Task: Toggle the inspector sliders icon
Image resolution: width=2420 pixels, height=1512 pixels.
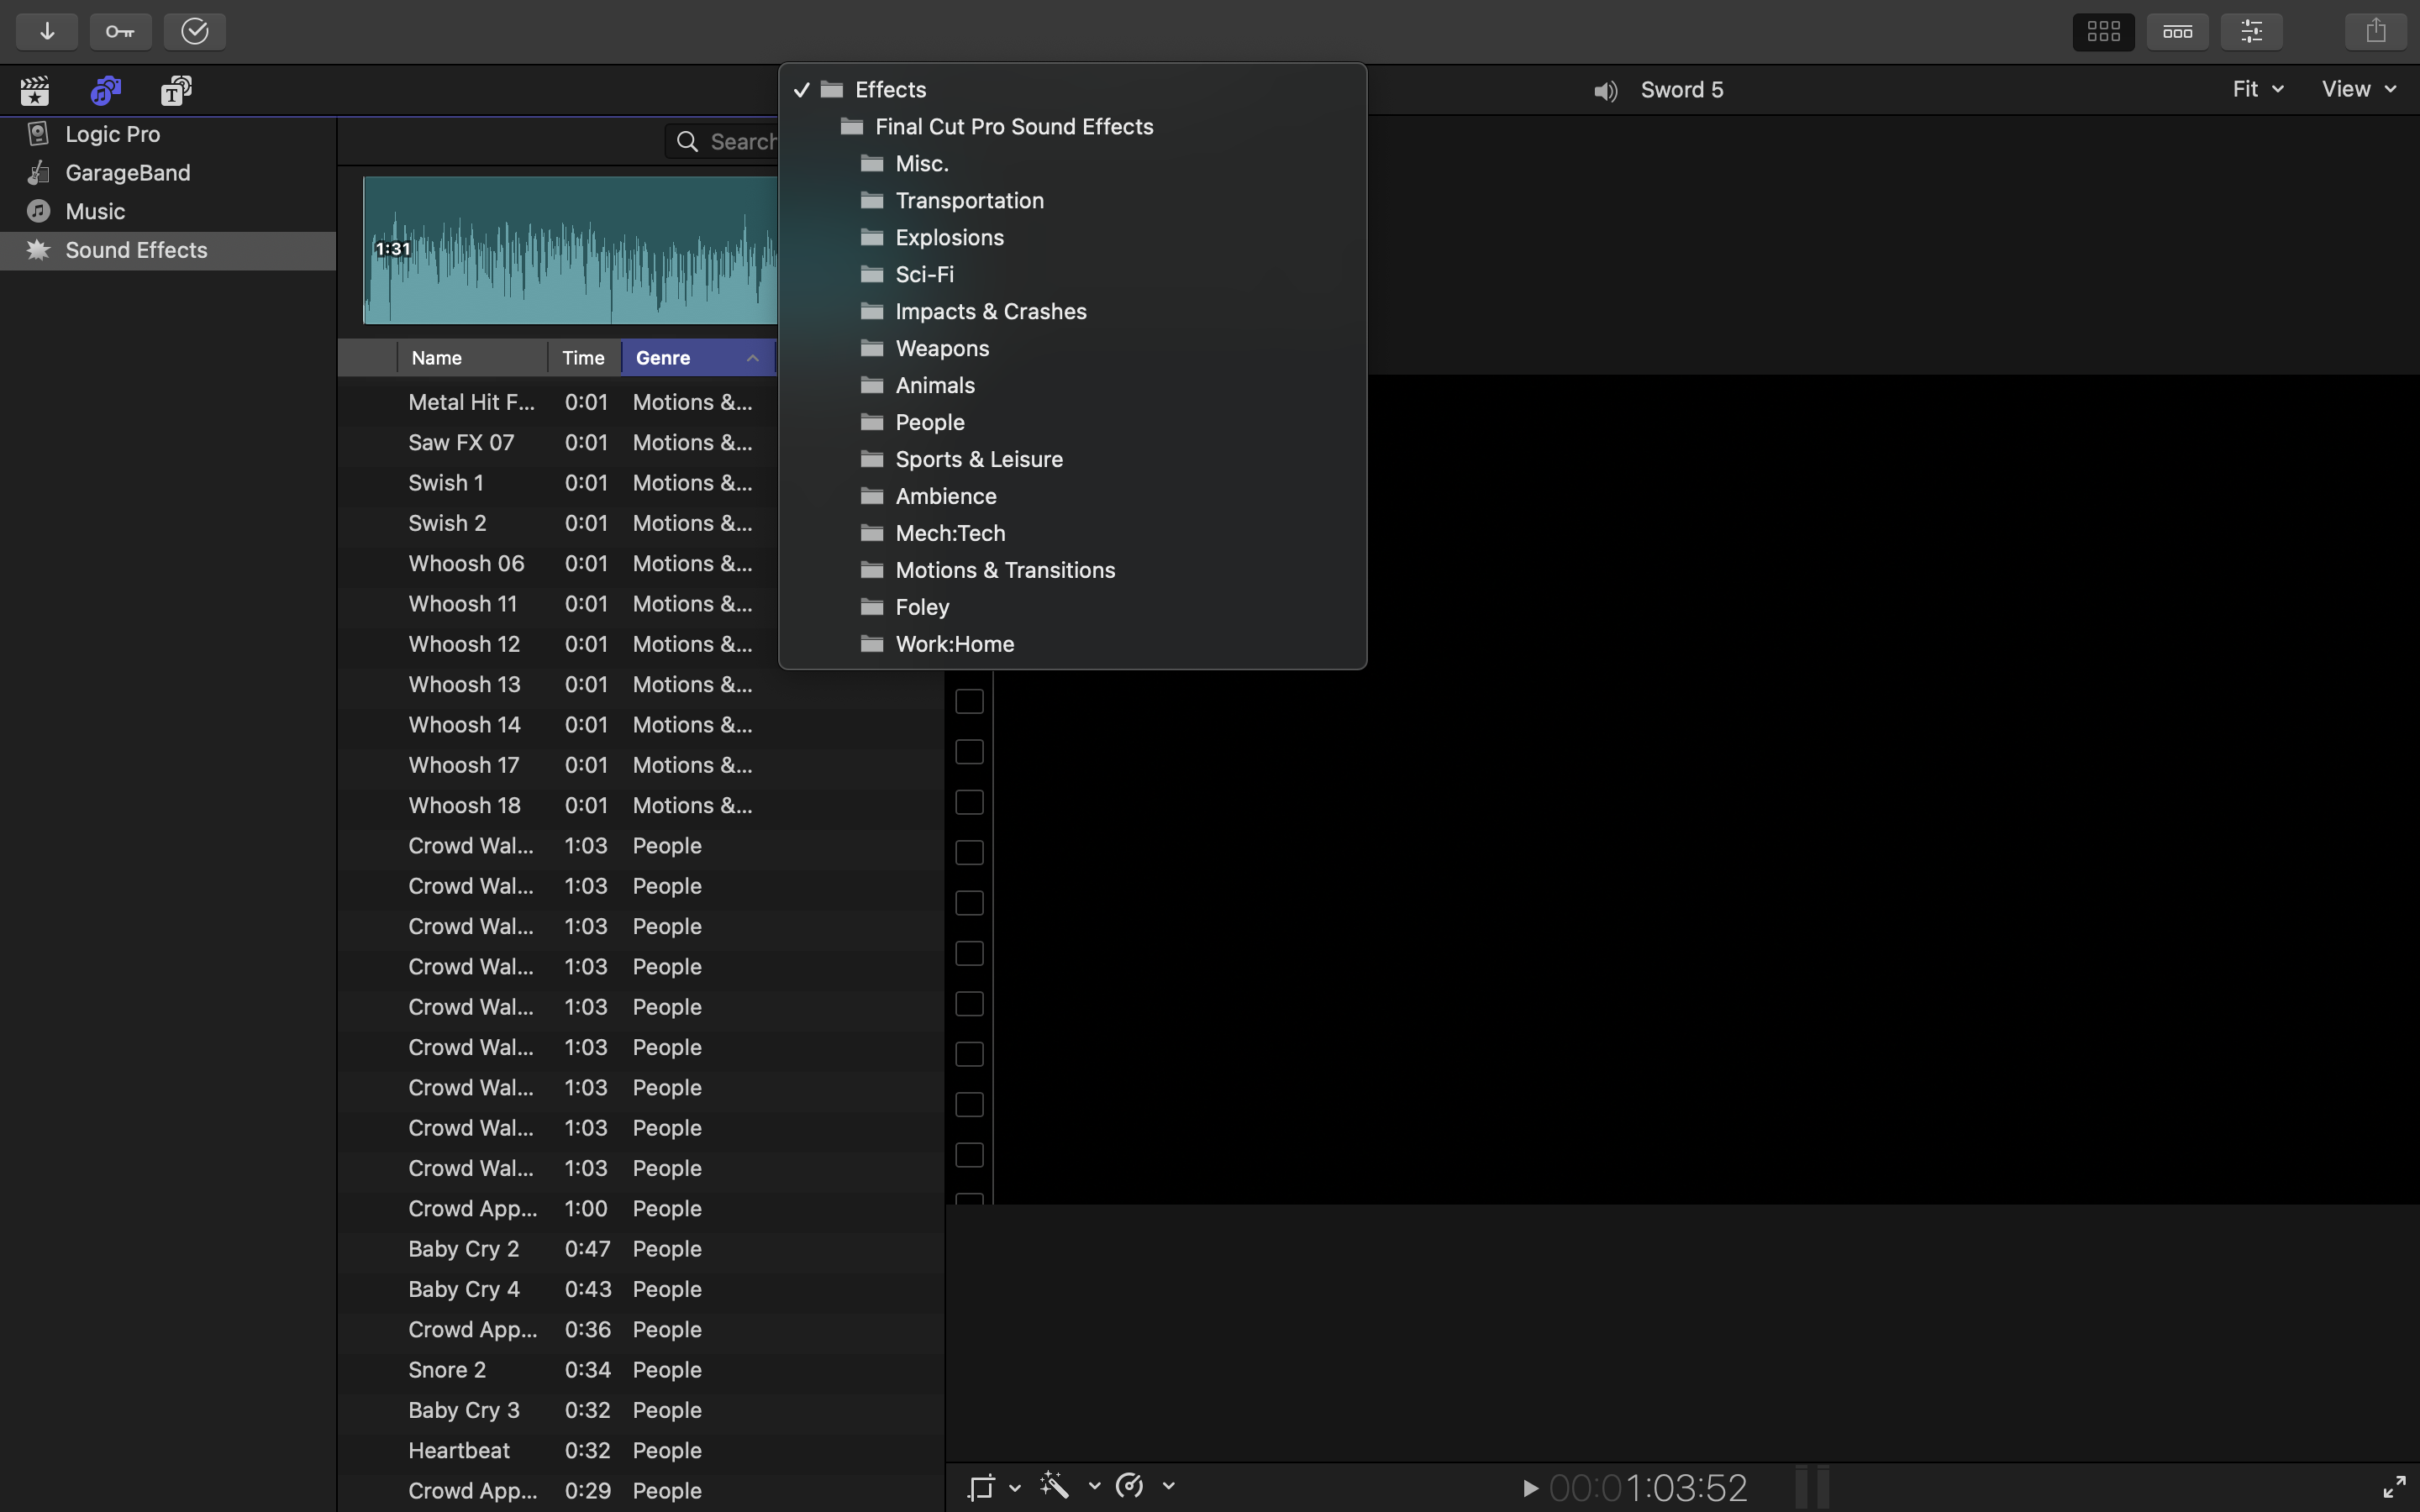Action: [x=2251, y=31]
